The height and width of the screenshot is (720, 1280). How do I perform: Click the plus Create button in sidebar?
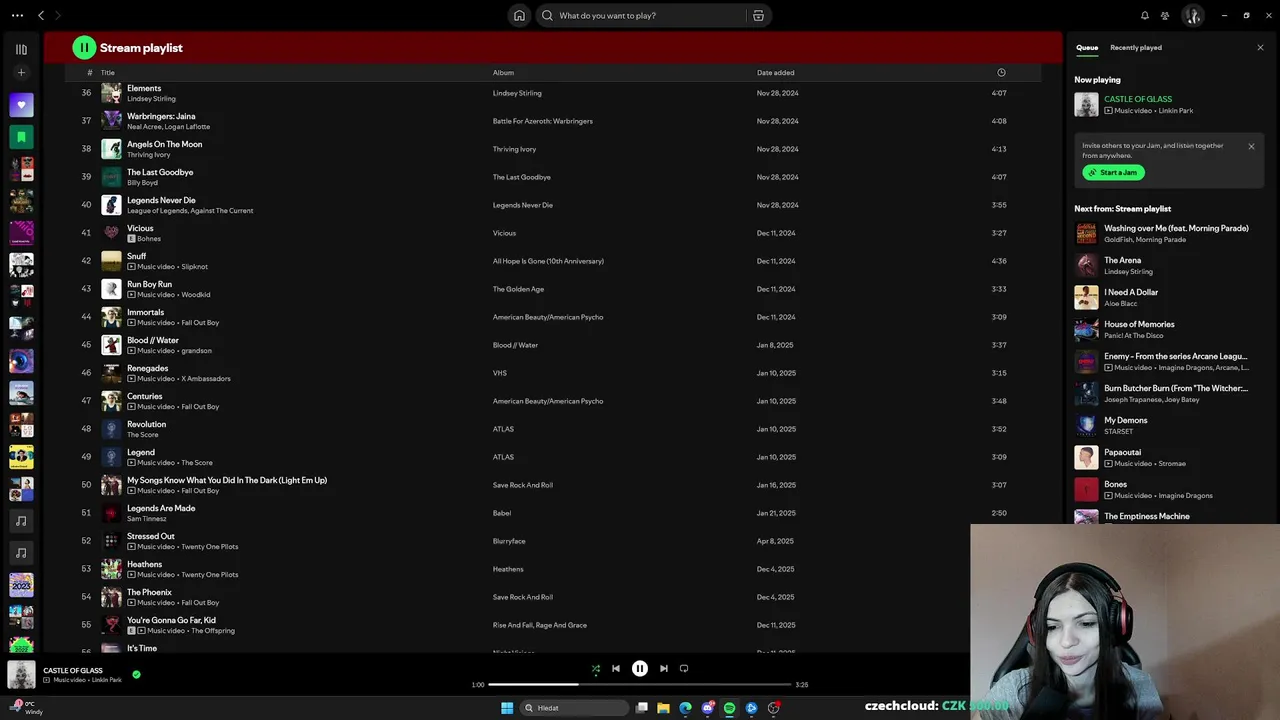(x=21, y=72)
